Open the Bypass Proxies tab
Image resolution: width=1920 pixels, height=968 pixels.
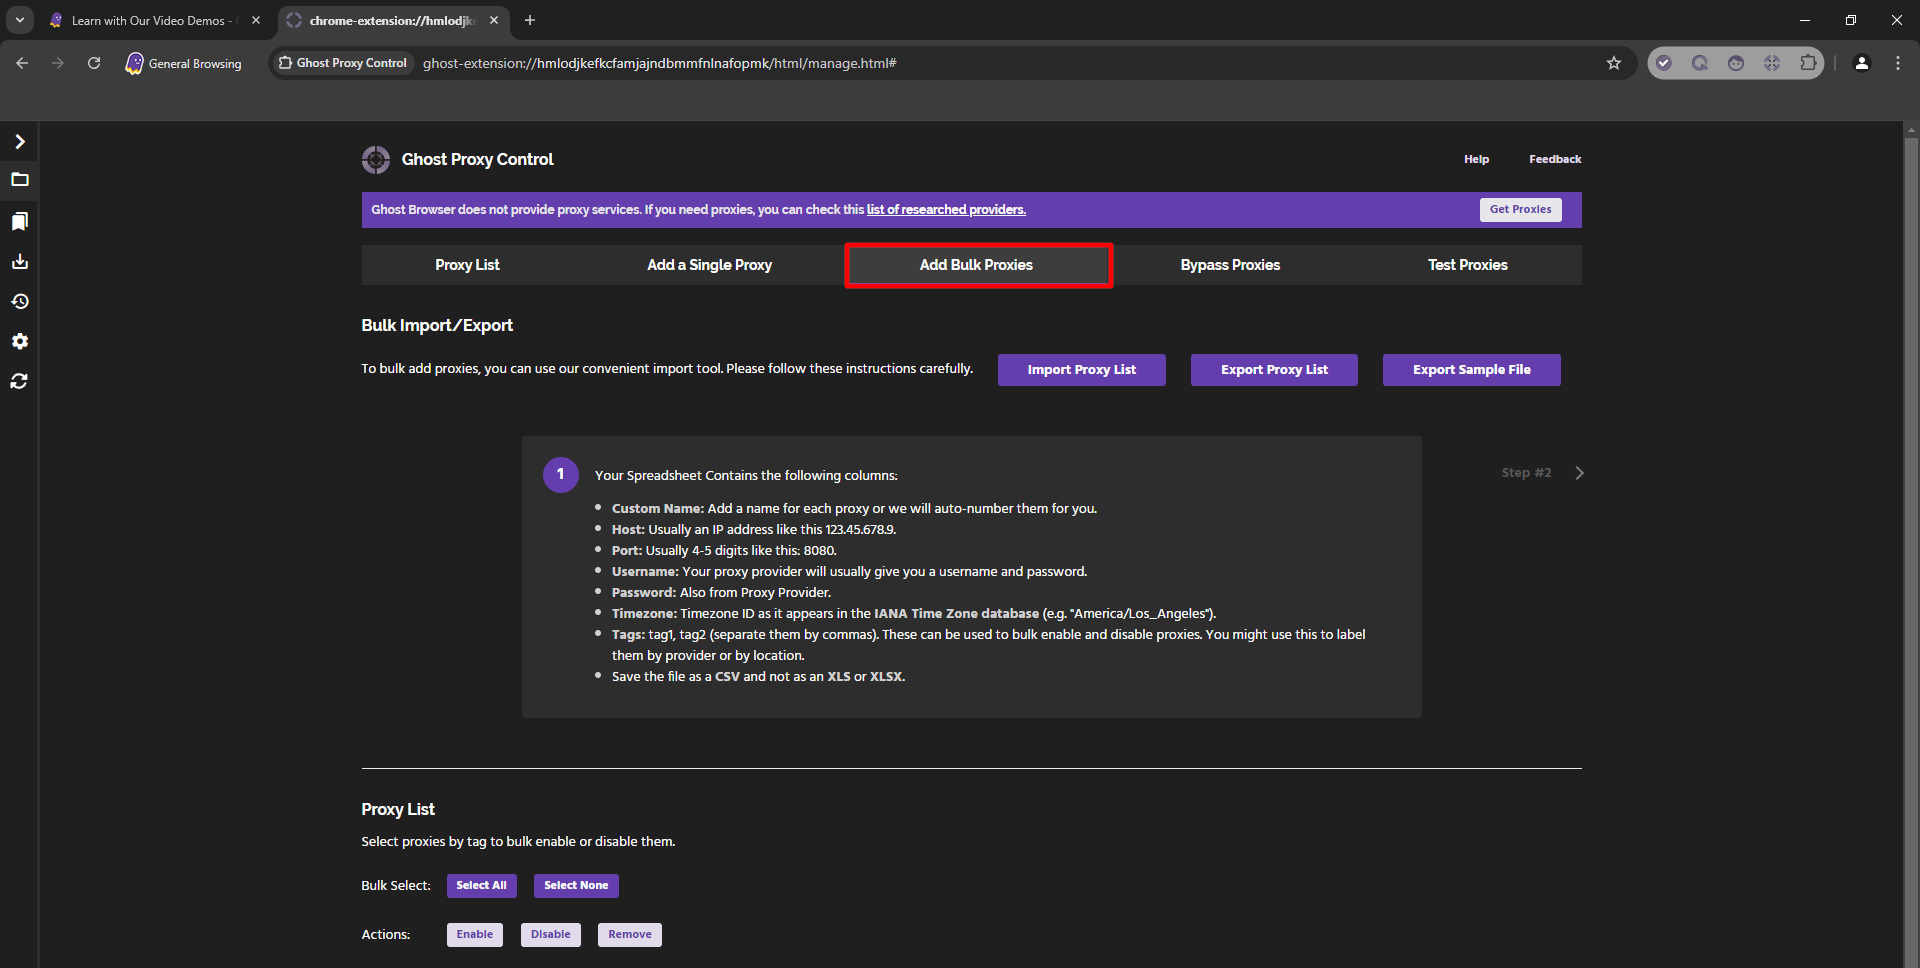coord(1229,265)
